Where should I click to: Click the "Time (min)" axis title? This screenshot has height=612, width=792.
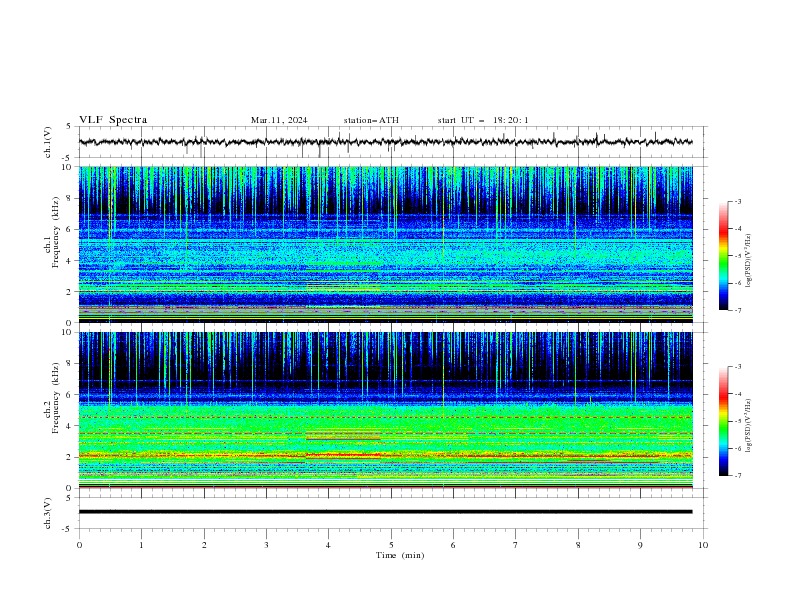400,555
